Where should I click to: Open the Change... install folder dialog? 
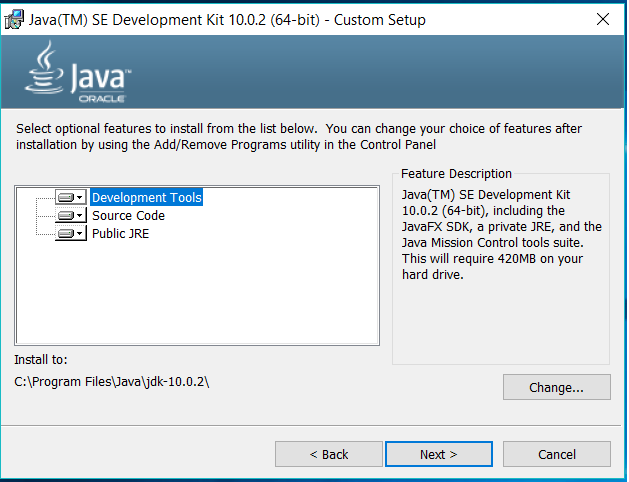[x=557, y=387]
